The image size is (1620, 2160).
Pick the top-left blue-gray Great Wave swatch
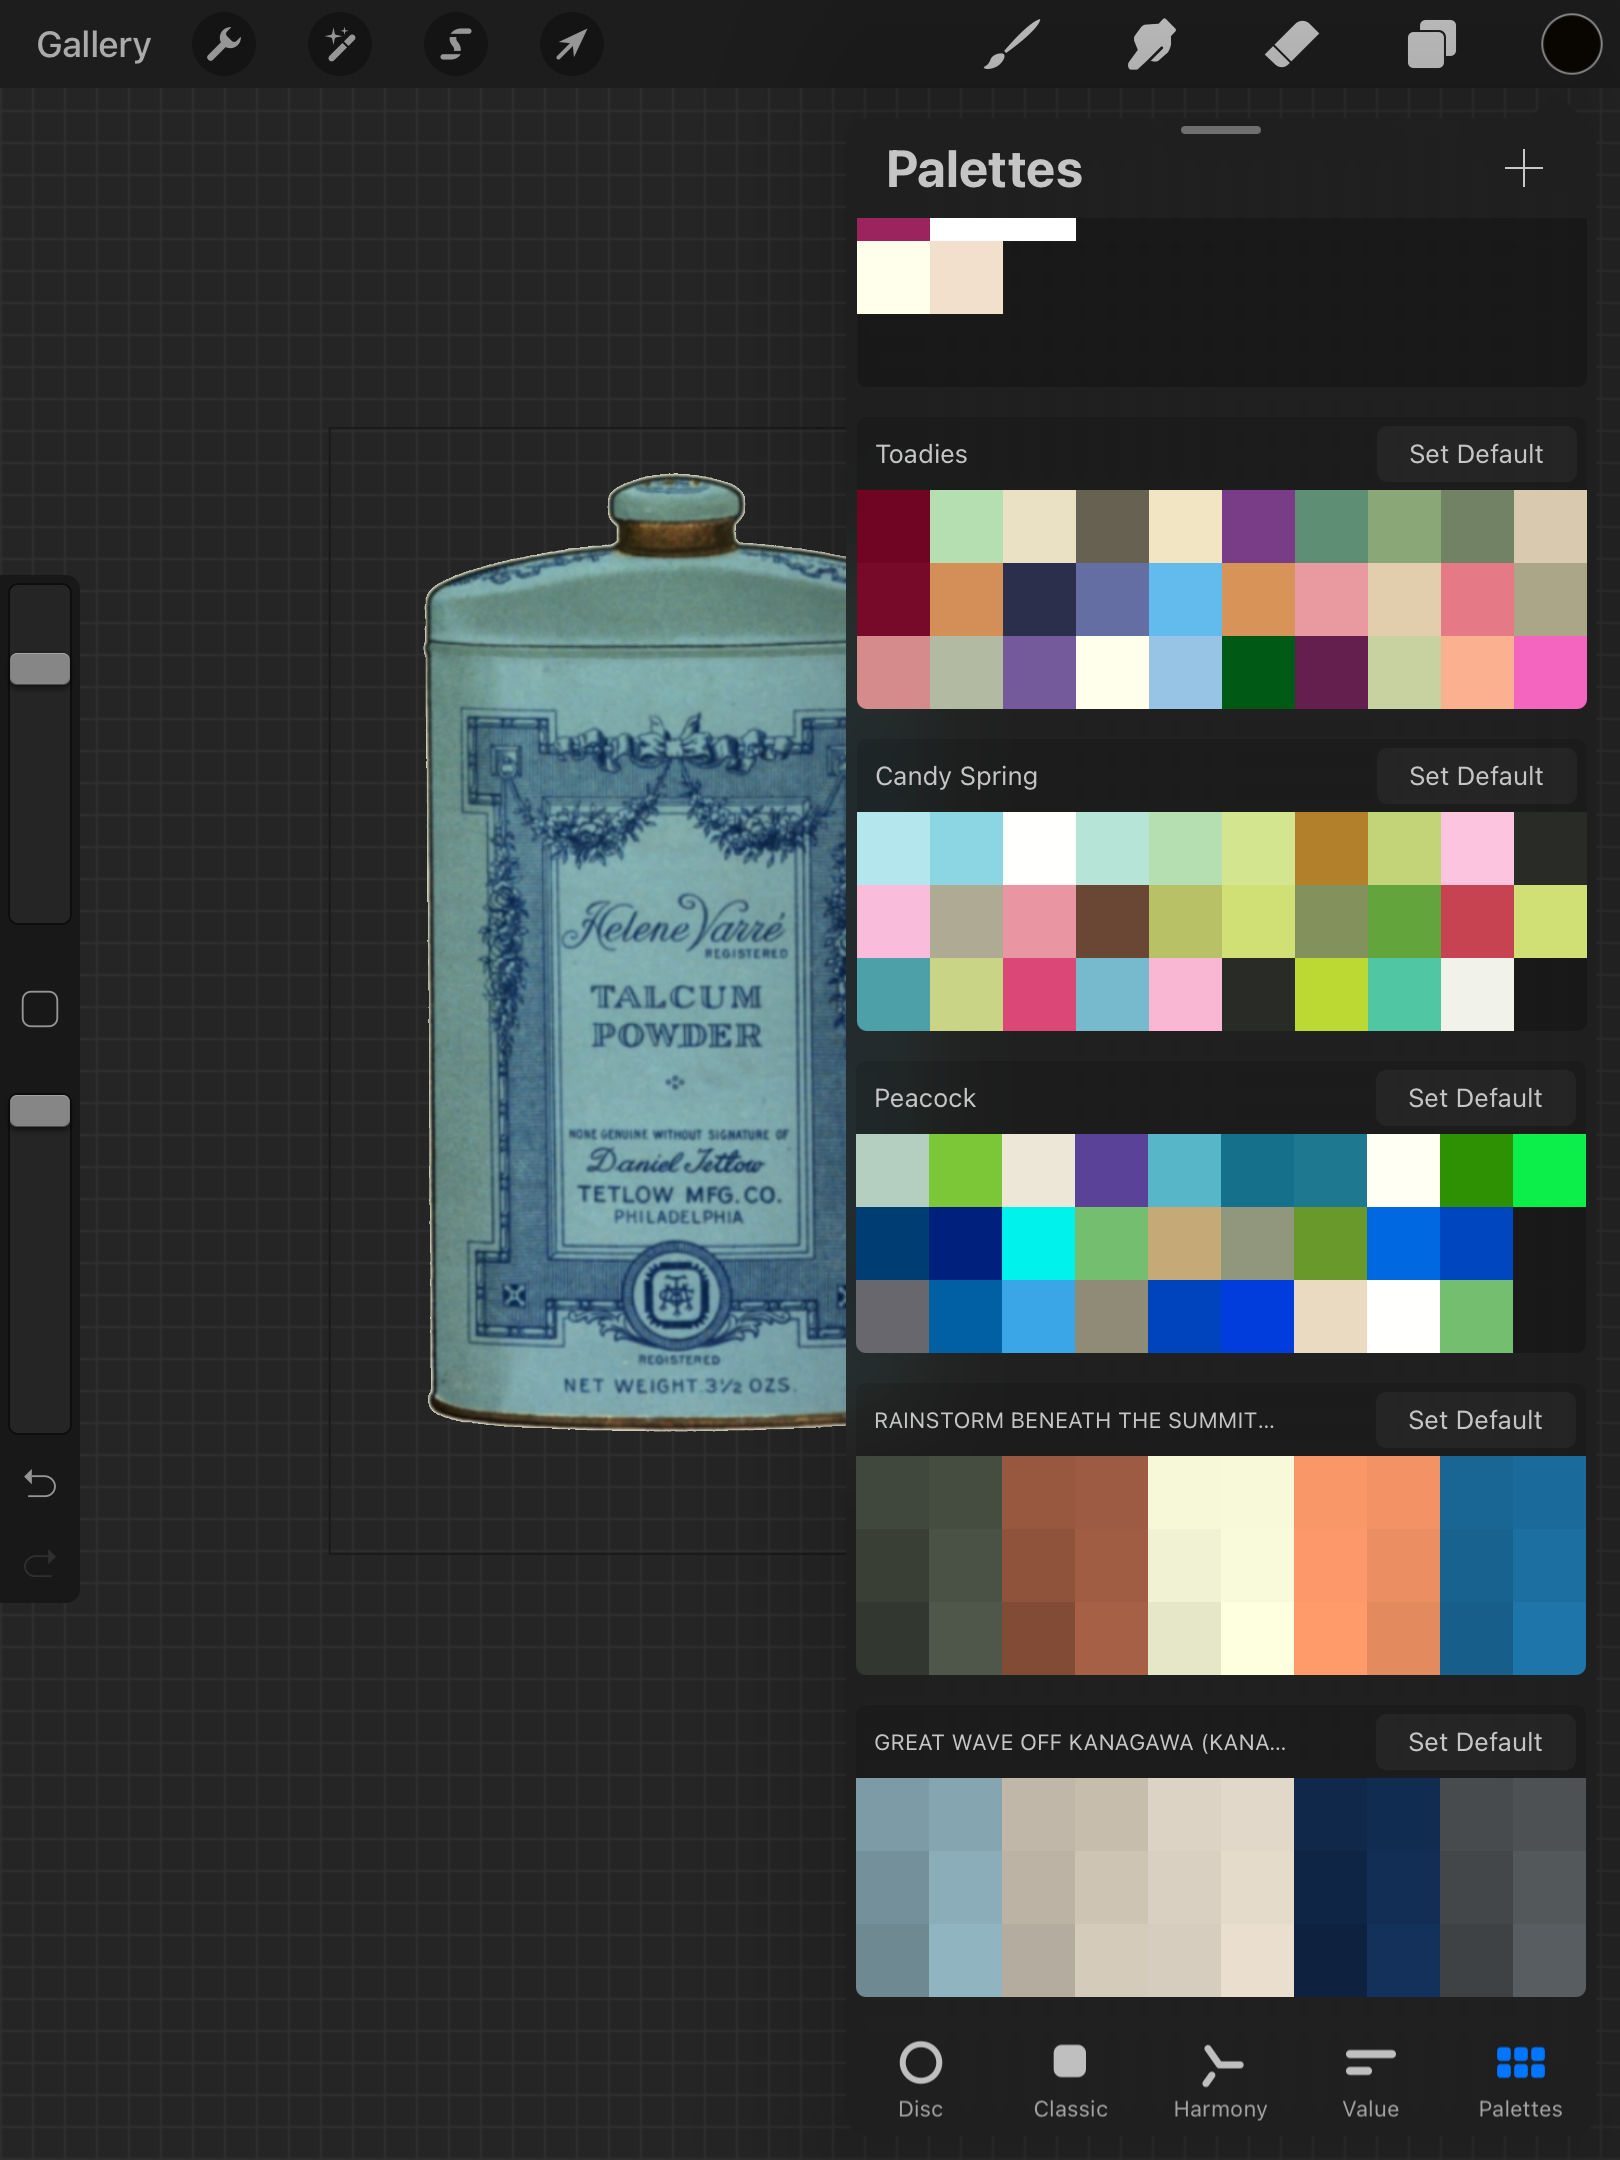pyautogui.click(x=892, y=1814)
